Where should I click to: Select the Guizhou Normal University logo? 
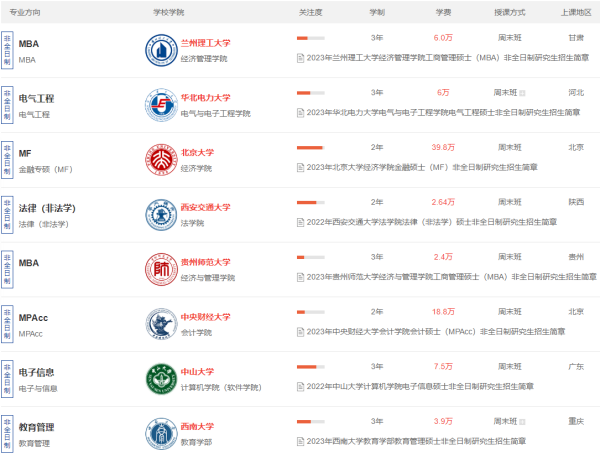pyautogui.click(x=160, y=269)
